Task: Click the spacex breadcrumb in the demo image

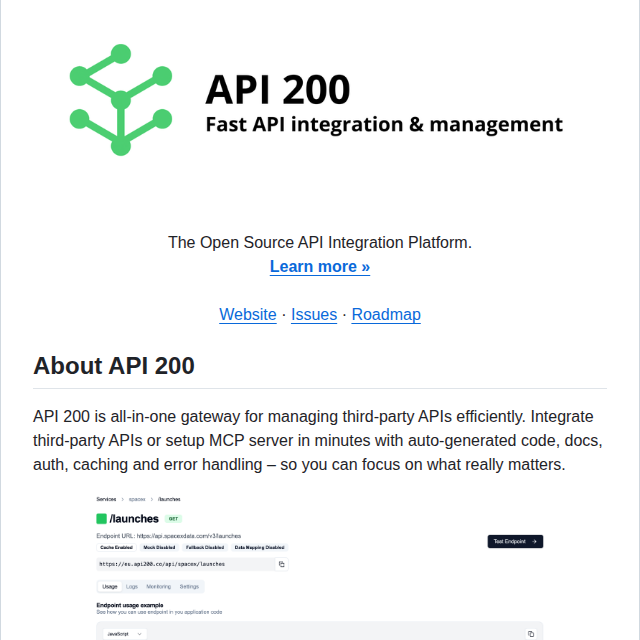Action: [x=137, y=499]
